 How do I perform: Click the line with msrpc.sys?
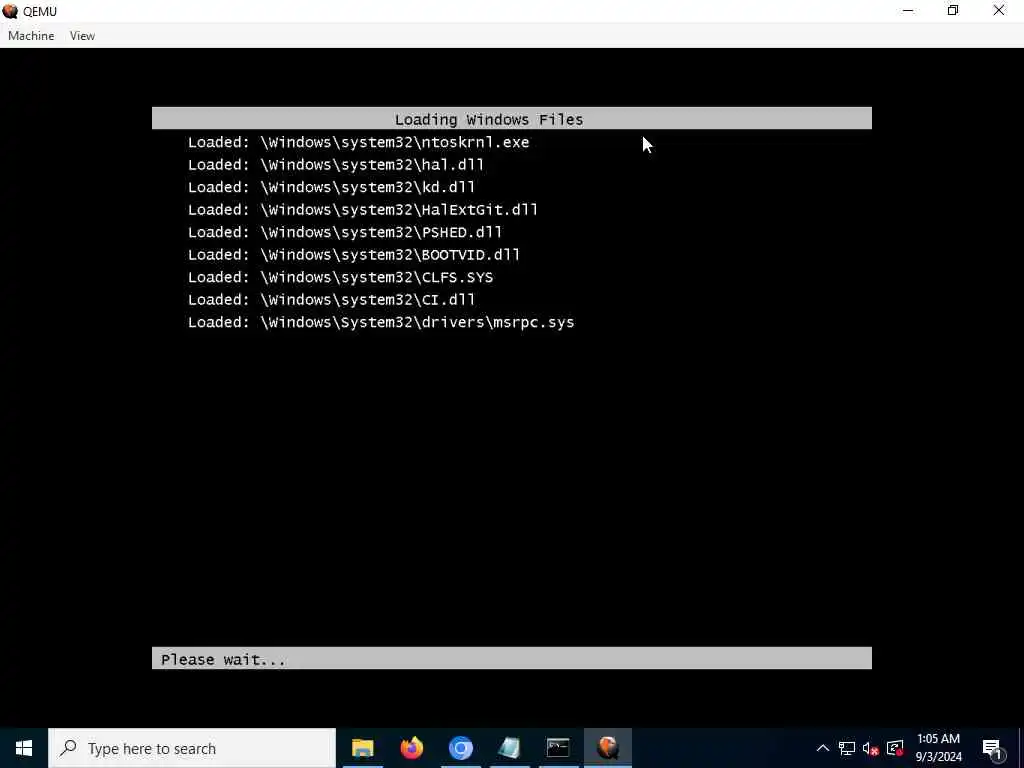pyautogui.click(x=381, y=323)
